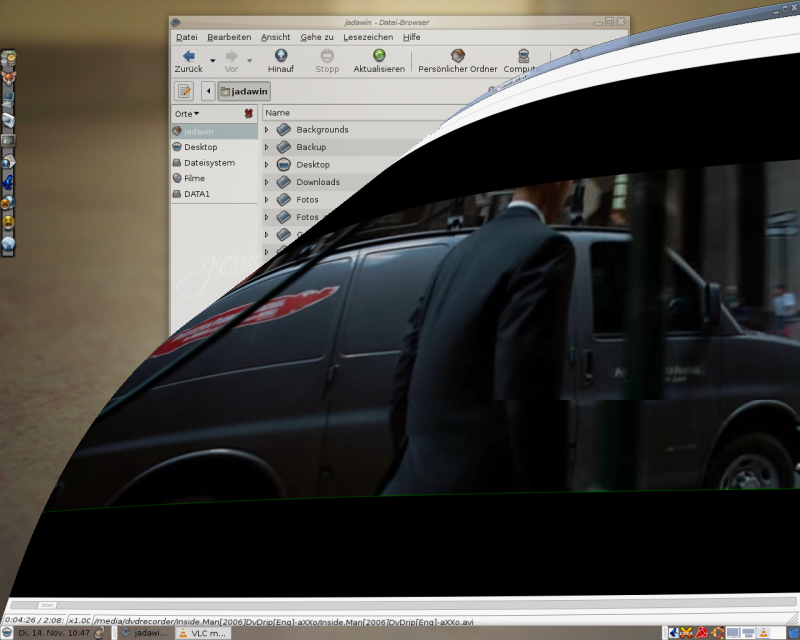
Task: Click the path bar left scroll arrow
Action: click(208, 91)
